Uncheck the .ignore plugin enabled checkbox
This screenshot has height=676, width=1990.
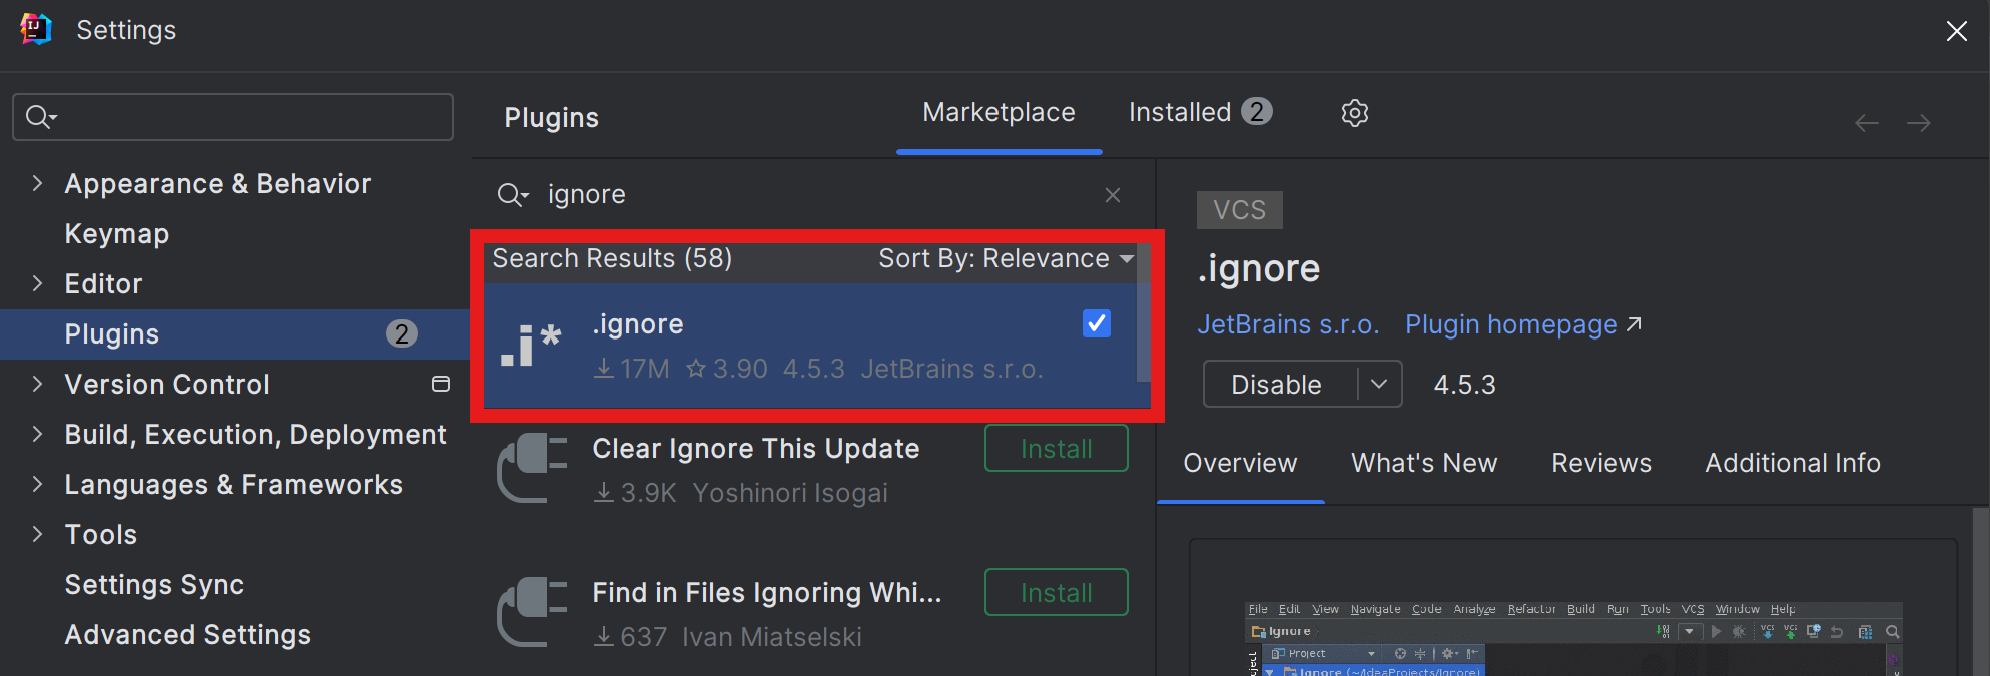tap(1096, 323)
